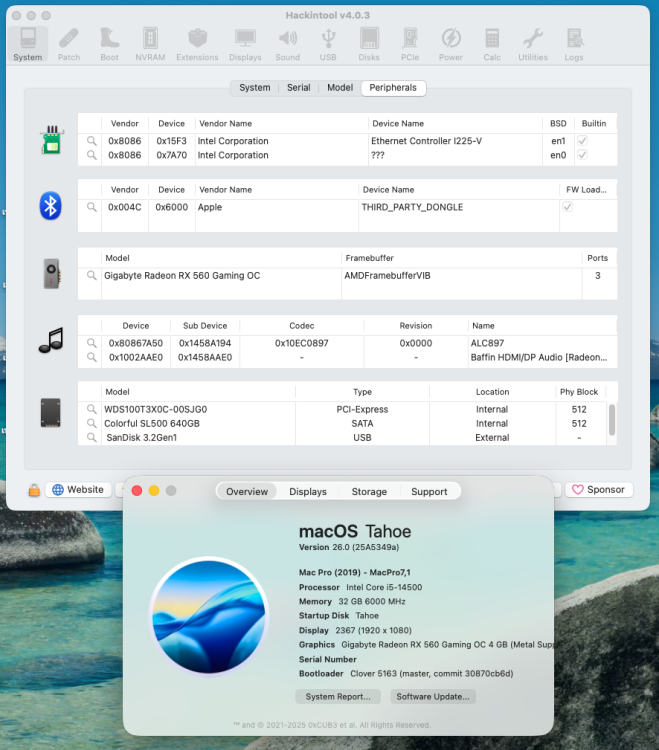
Task: Open the Logs toolbar section
Action: tap(573, 44)
